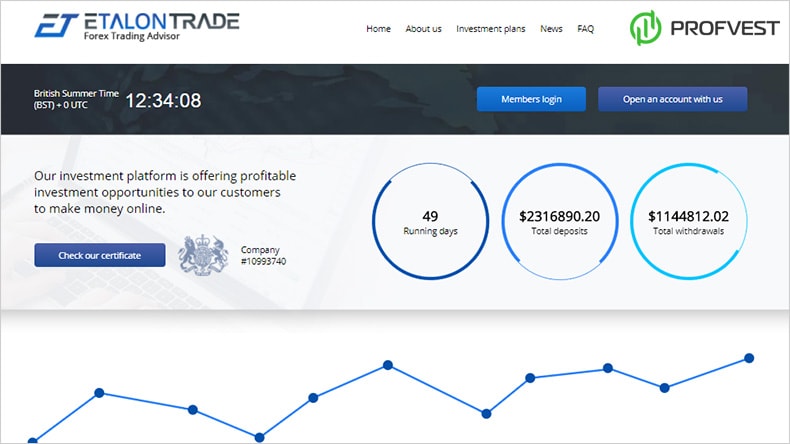Click Company #10993740 text

(263, 256)
